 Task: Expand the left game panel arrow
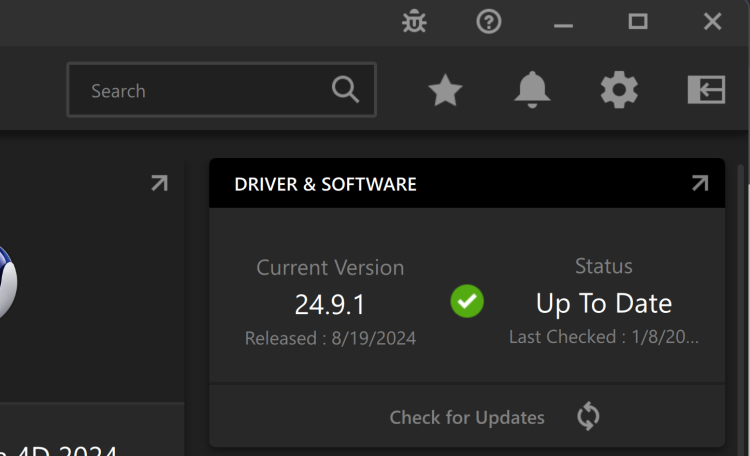159,183
